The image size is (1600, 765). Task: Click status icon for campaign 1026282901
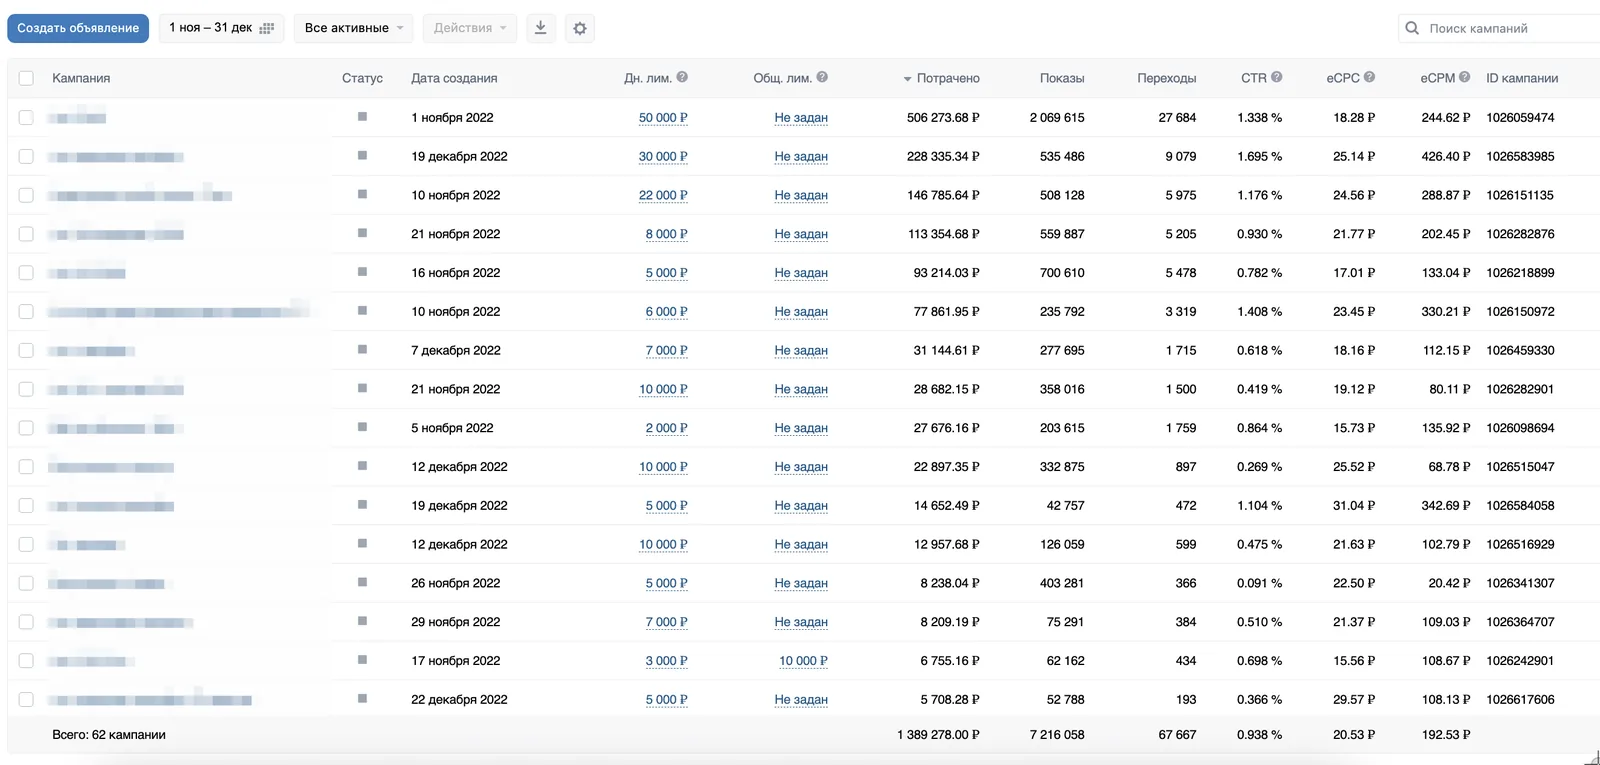(362, 388)
